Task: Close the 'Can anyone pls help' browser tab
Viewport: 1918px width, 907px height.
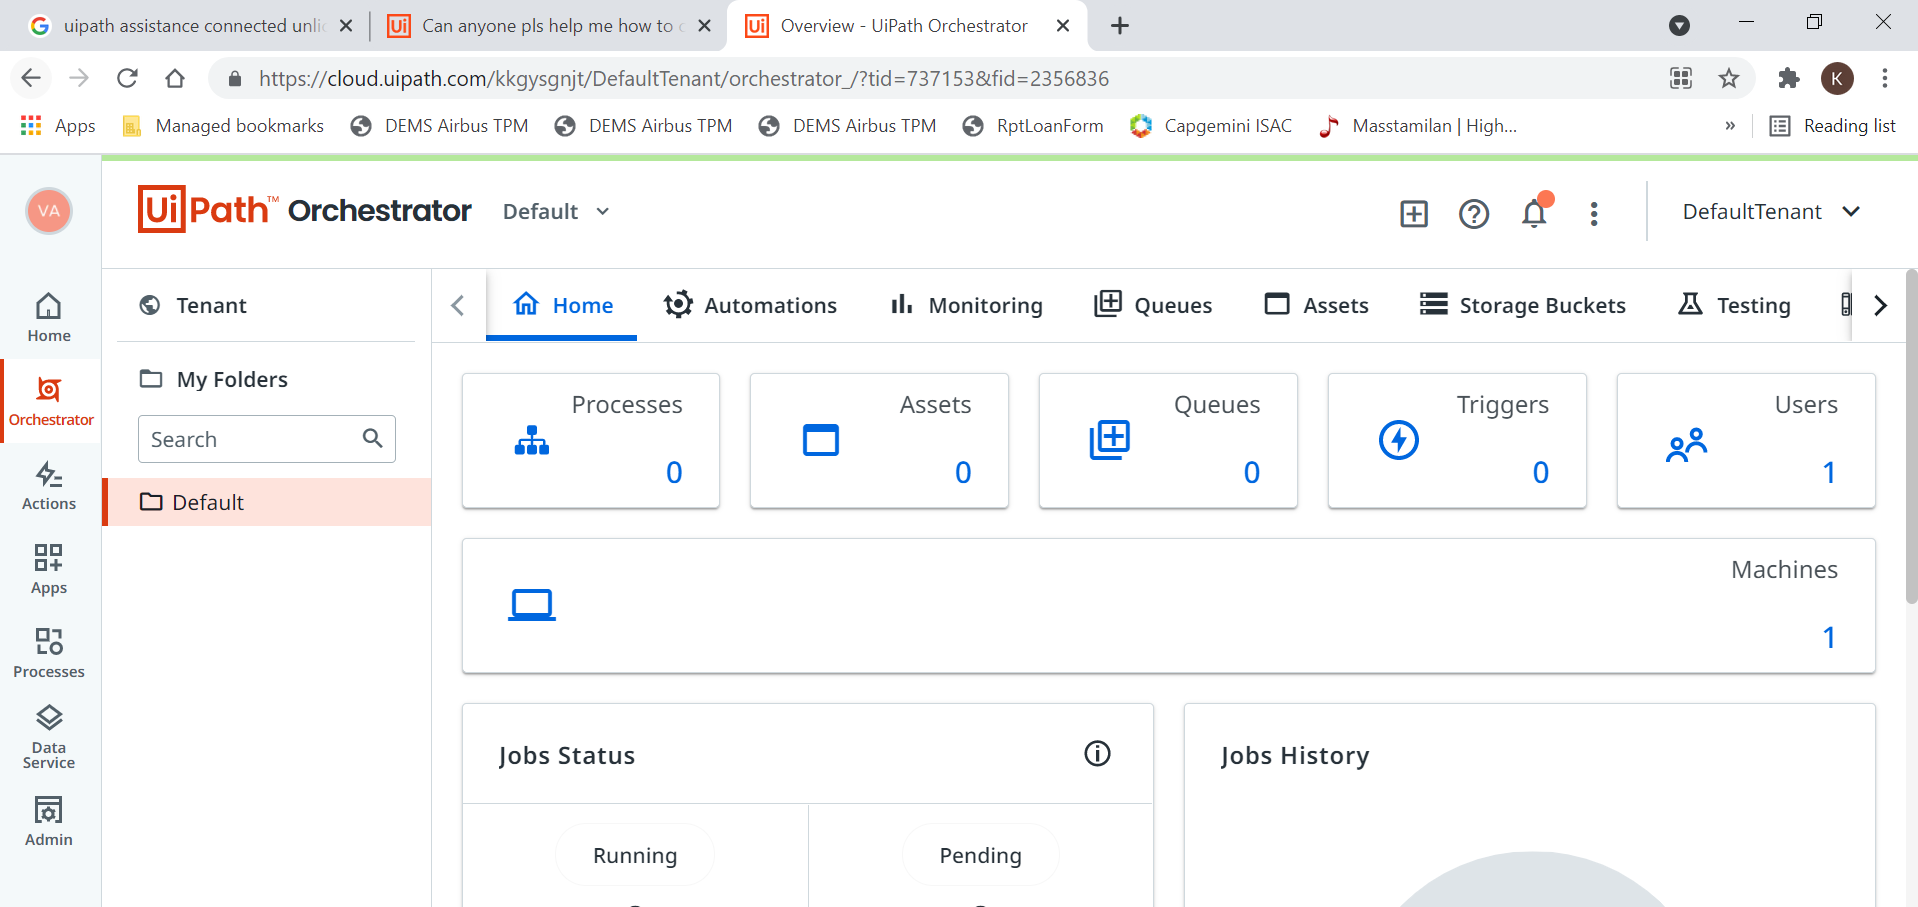Action: (704, 26)
